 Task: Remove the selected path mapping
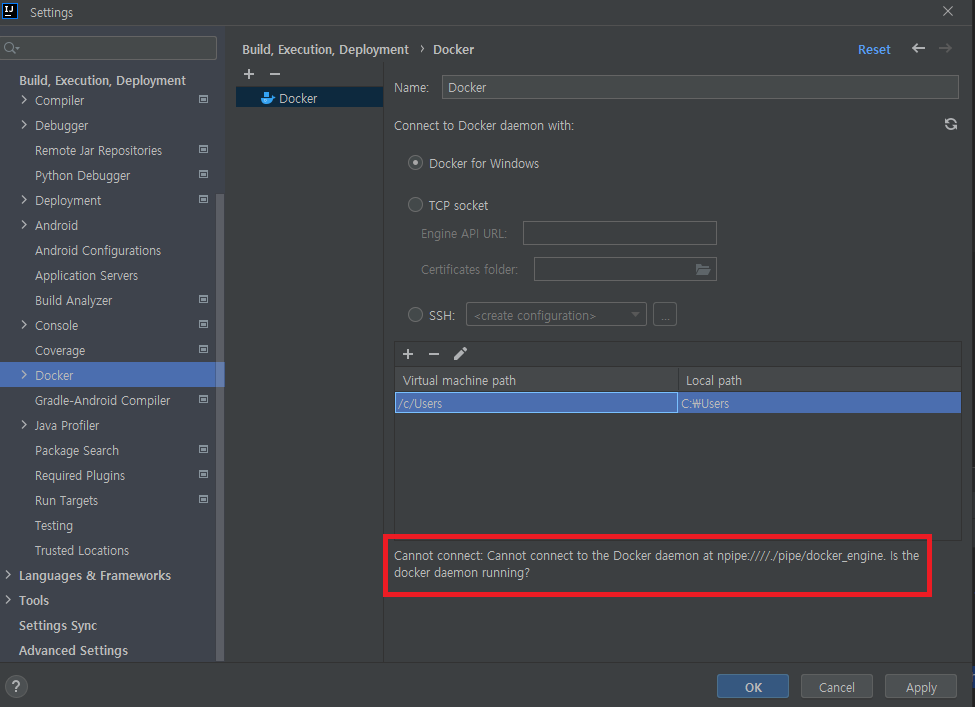pyautogui.click(x=434, y=354)
